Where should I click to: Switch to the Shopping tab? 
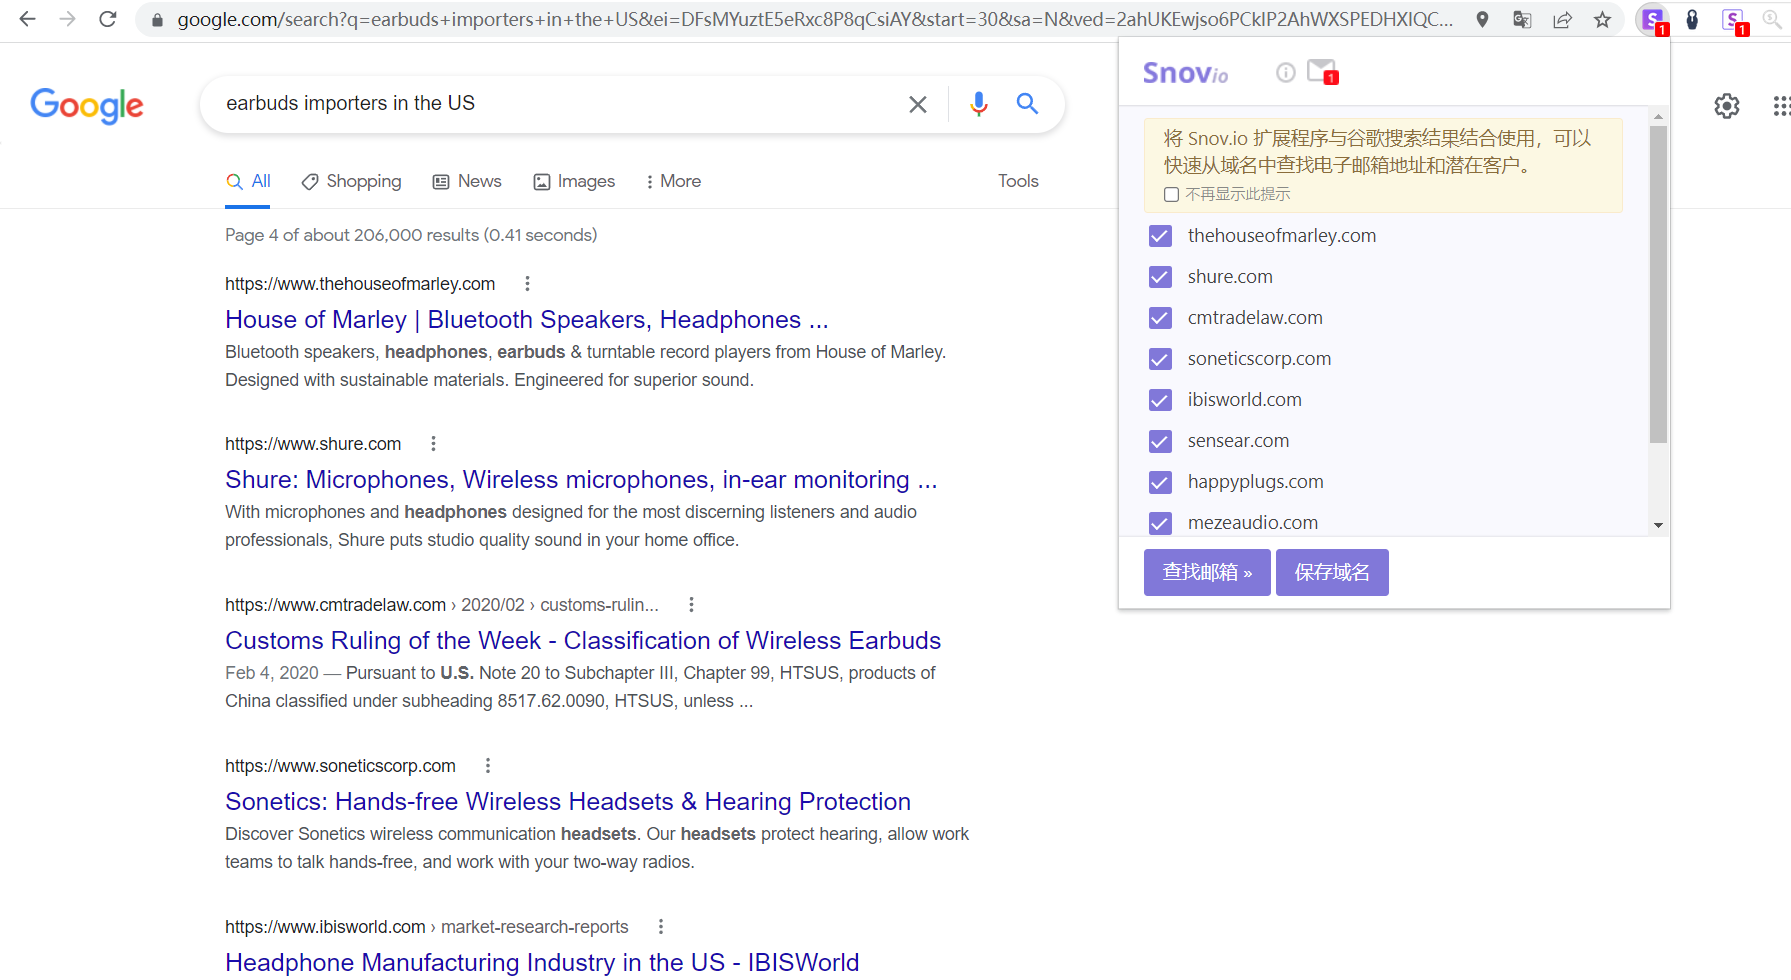351,181
